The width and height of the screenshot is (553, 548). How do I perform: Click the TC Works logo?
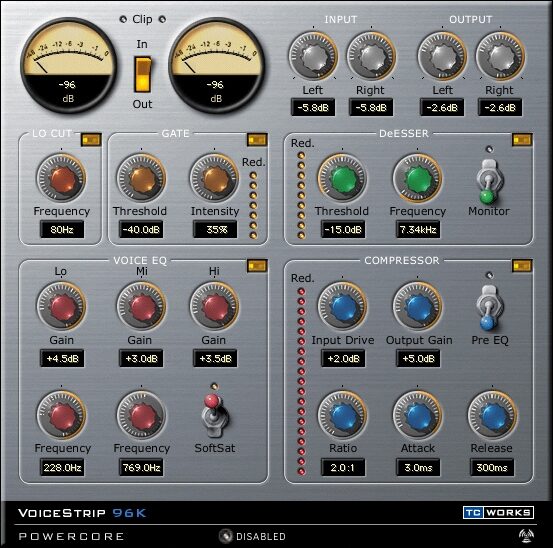coord(498,512)
